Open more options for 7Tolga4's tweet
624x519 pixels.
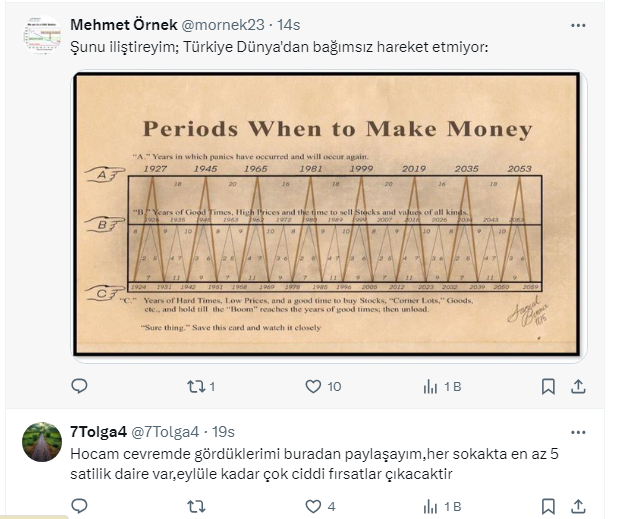point(578,432)
